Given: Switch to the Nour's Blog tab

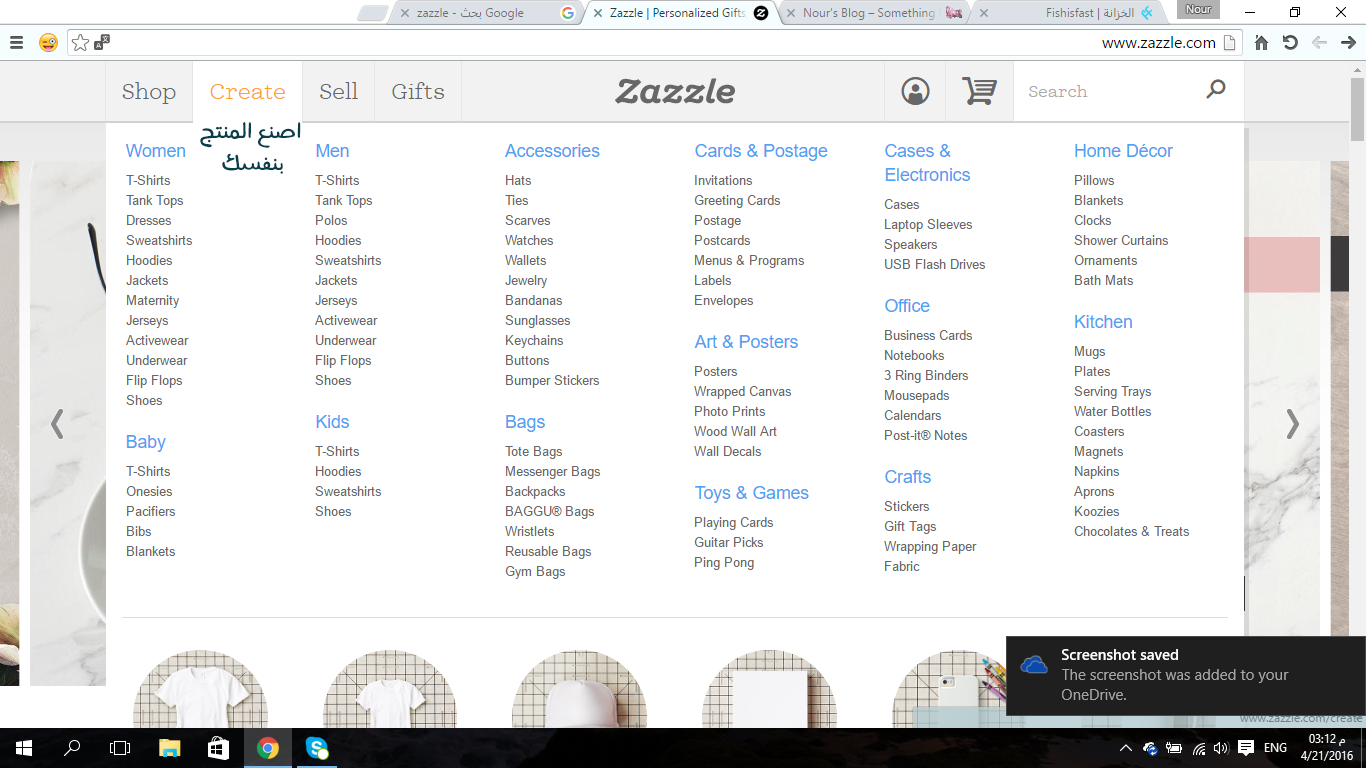Looking at the screenshot, I should pos(868,13).
